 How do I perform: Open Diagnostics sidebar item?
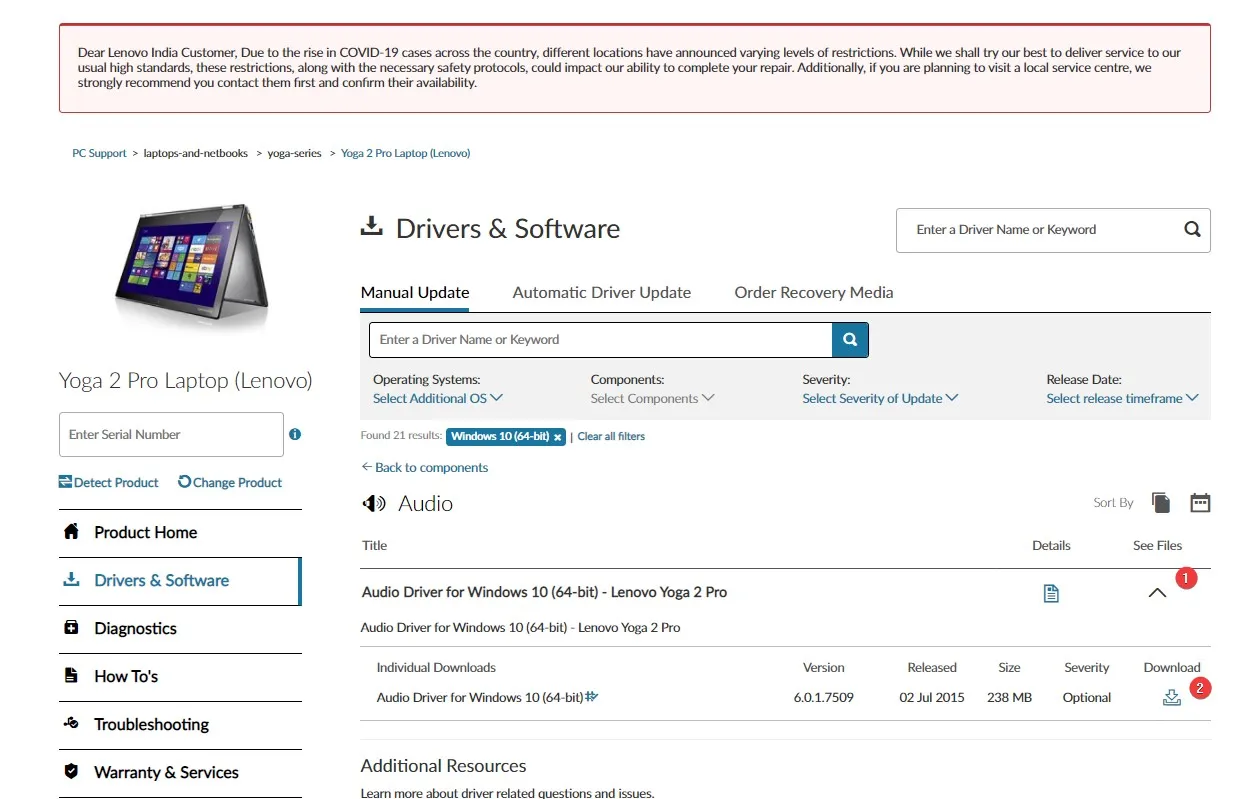pos(180,629)
